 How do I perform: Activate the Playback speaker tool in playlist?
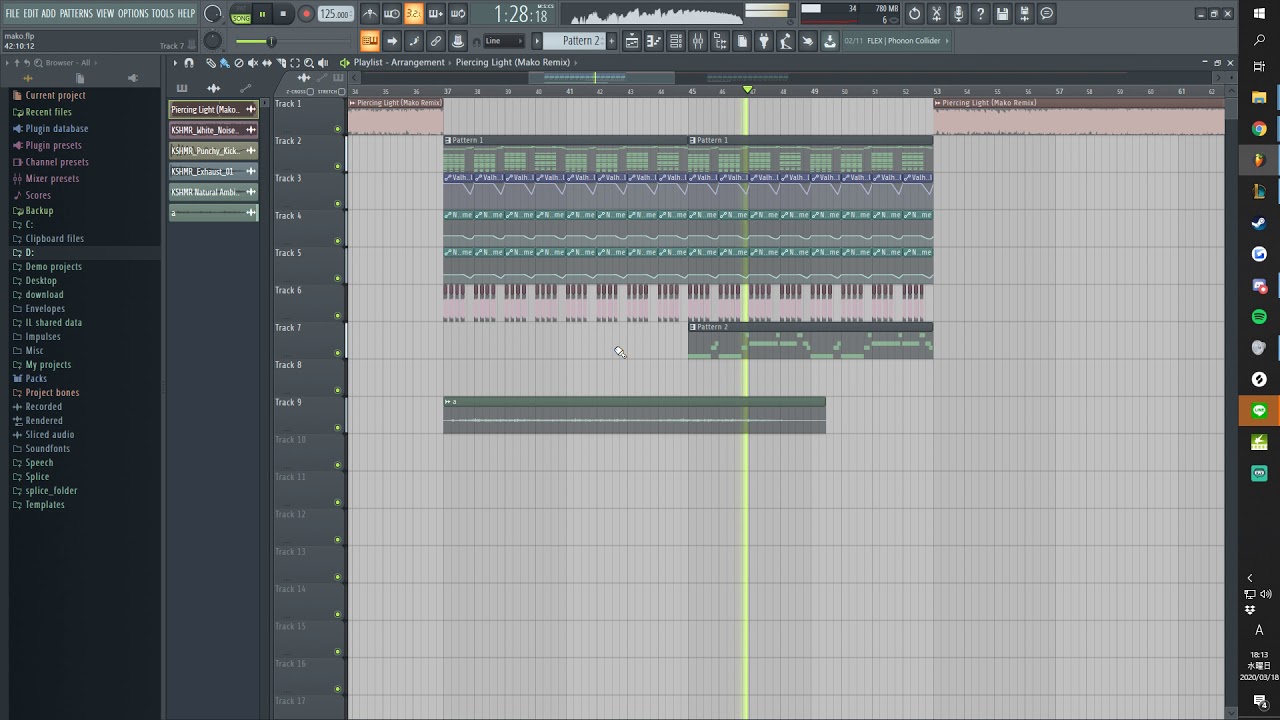pyautogui.click(x=323, y=63)
